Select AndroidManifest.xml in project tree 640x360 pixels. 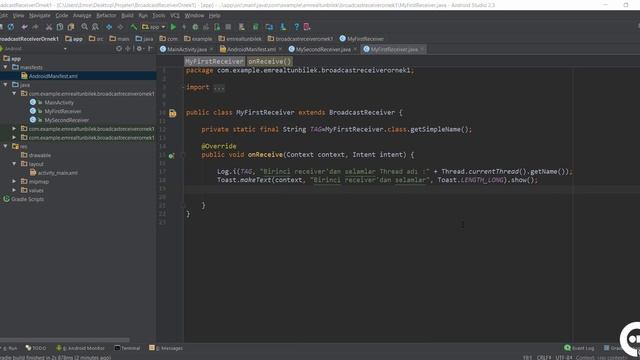click(x=49, y=76)
